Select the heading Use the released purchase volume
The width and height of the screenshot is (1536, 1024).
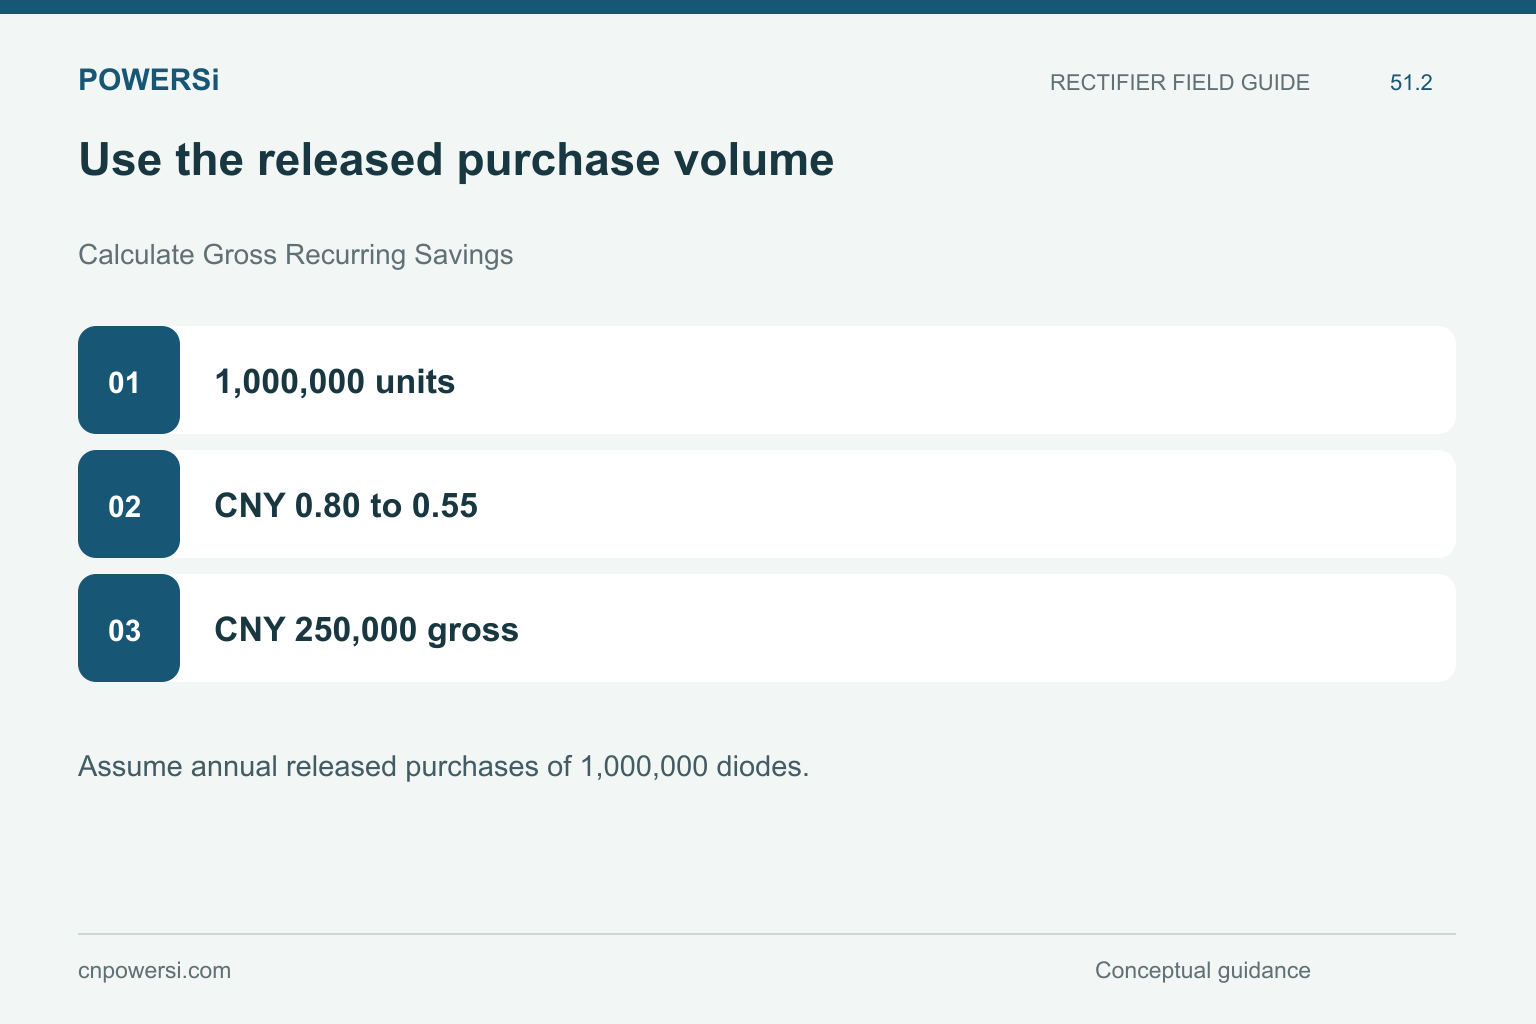pyautogui.click(x=456, y=160)
